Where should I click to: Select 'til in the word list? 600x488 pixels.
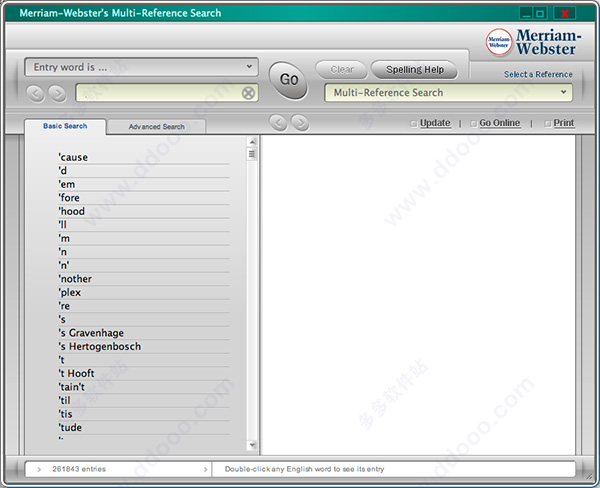point(143,401)
